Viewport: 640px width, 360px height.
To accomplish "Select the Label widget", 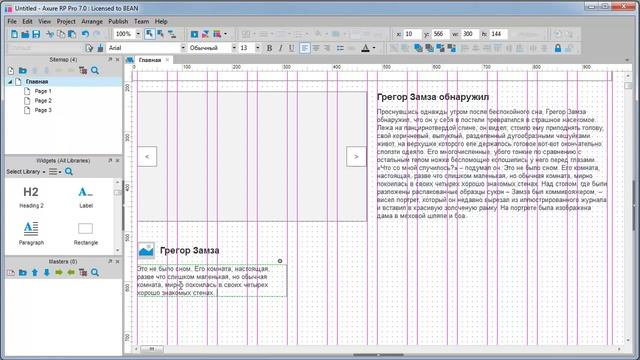I will [x=86, y=197].
